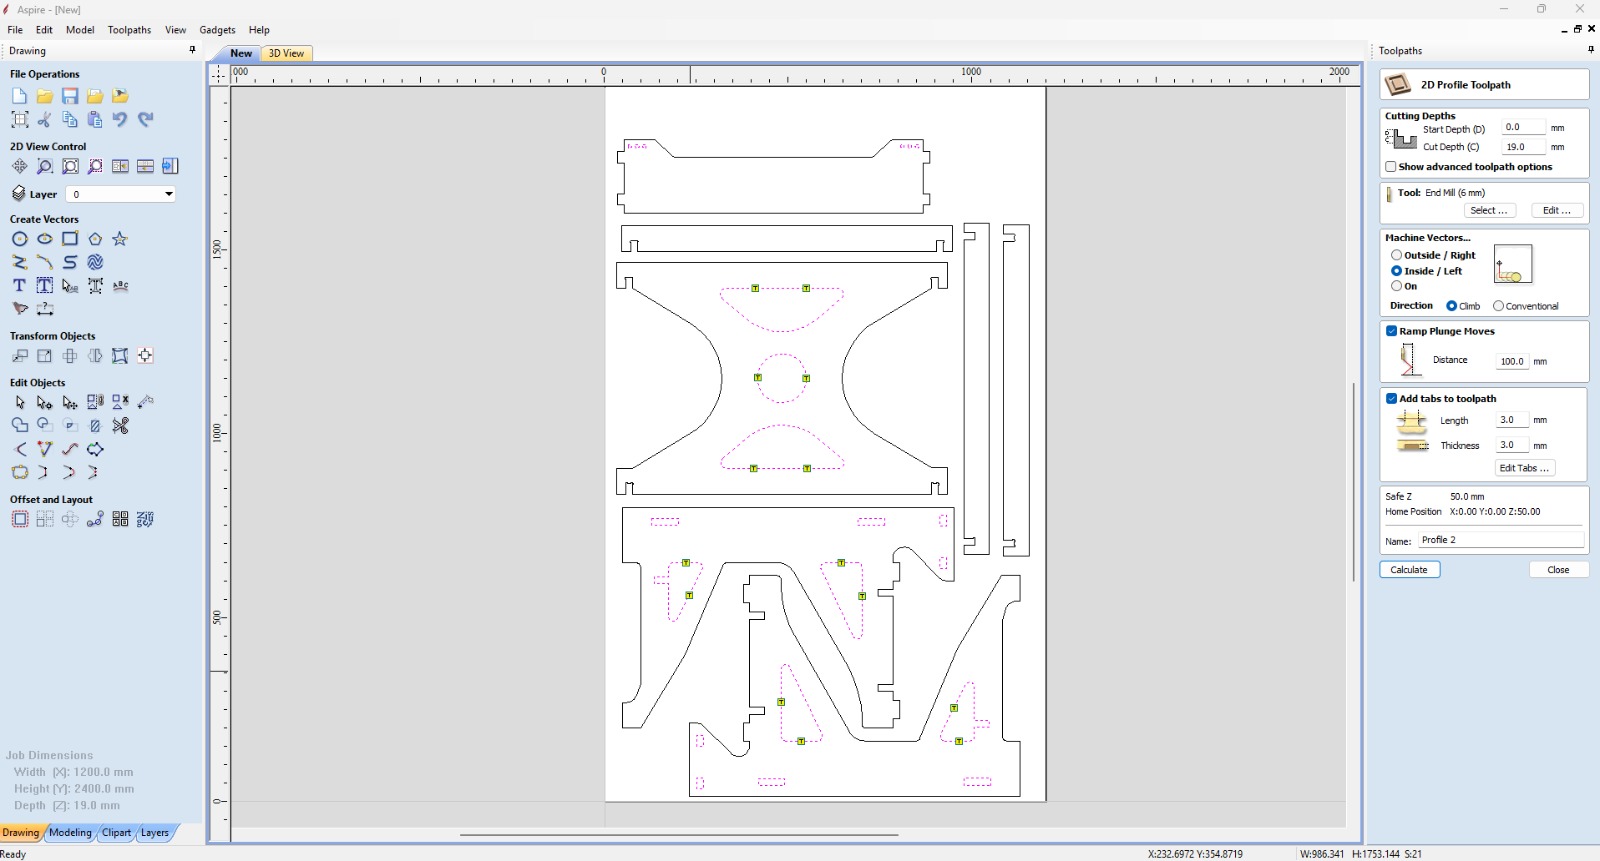The image size is (1600, 861).
Task: Click the Close button in Toolpaths panel
Action: [x=1558, y=569]
